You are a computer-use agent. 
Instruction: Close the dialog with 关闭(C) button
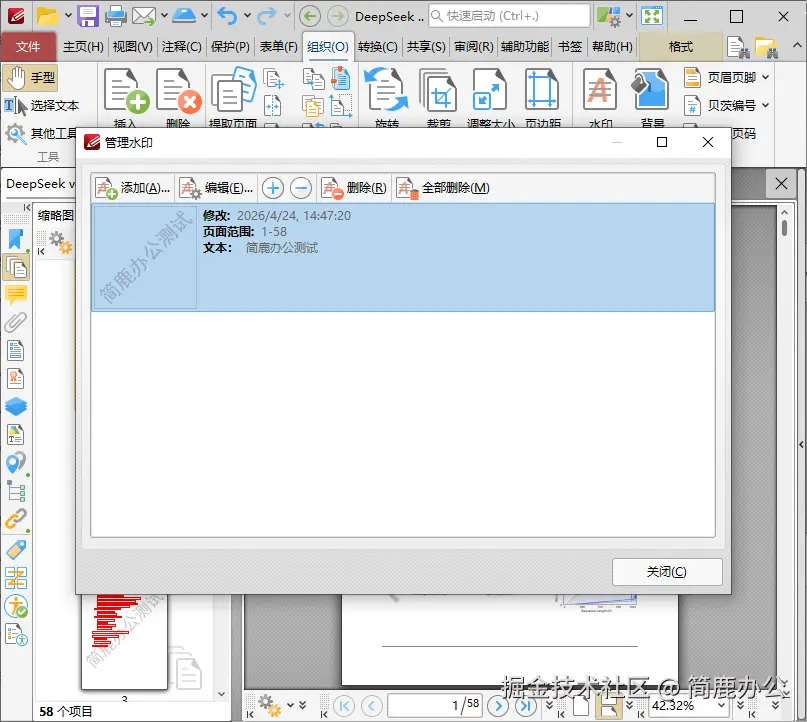(x=667, y=572)
